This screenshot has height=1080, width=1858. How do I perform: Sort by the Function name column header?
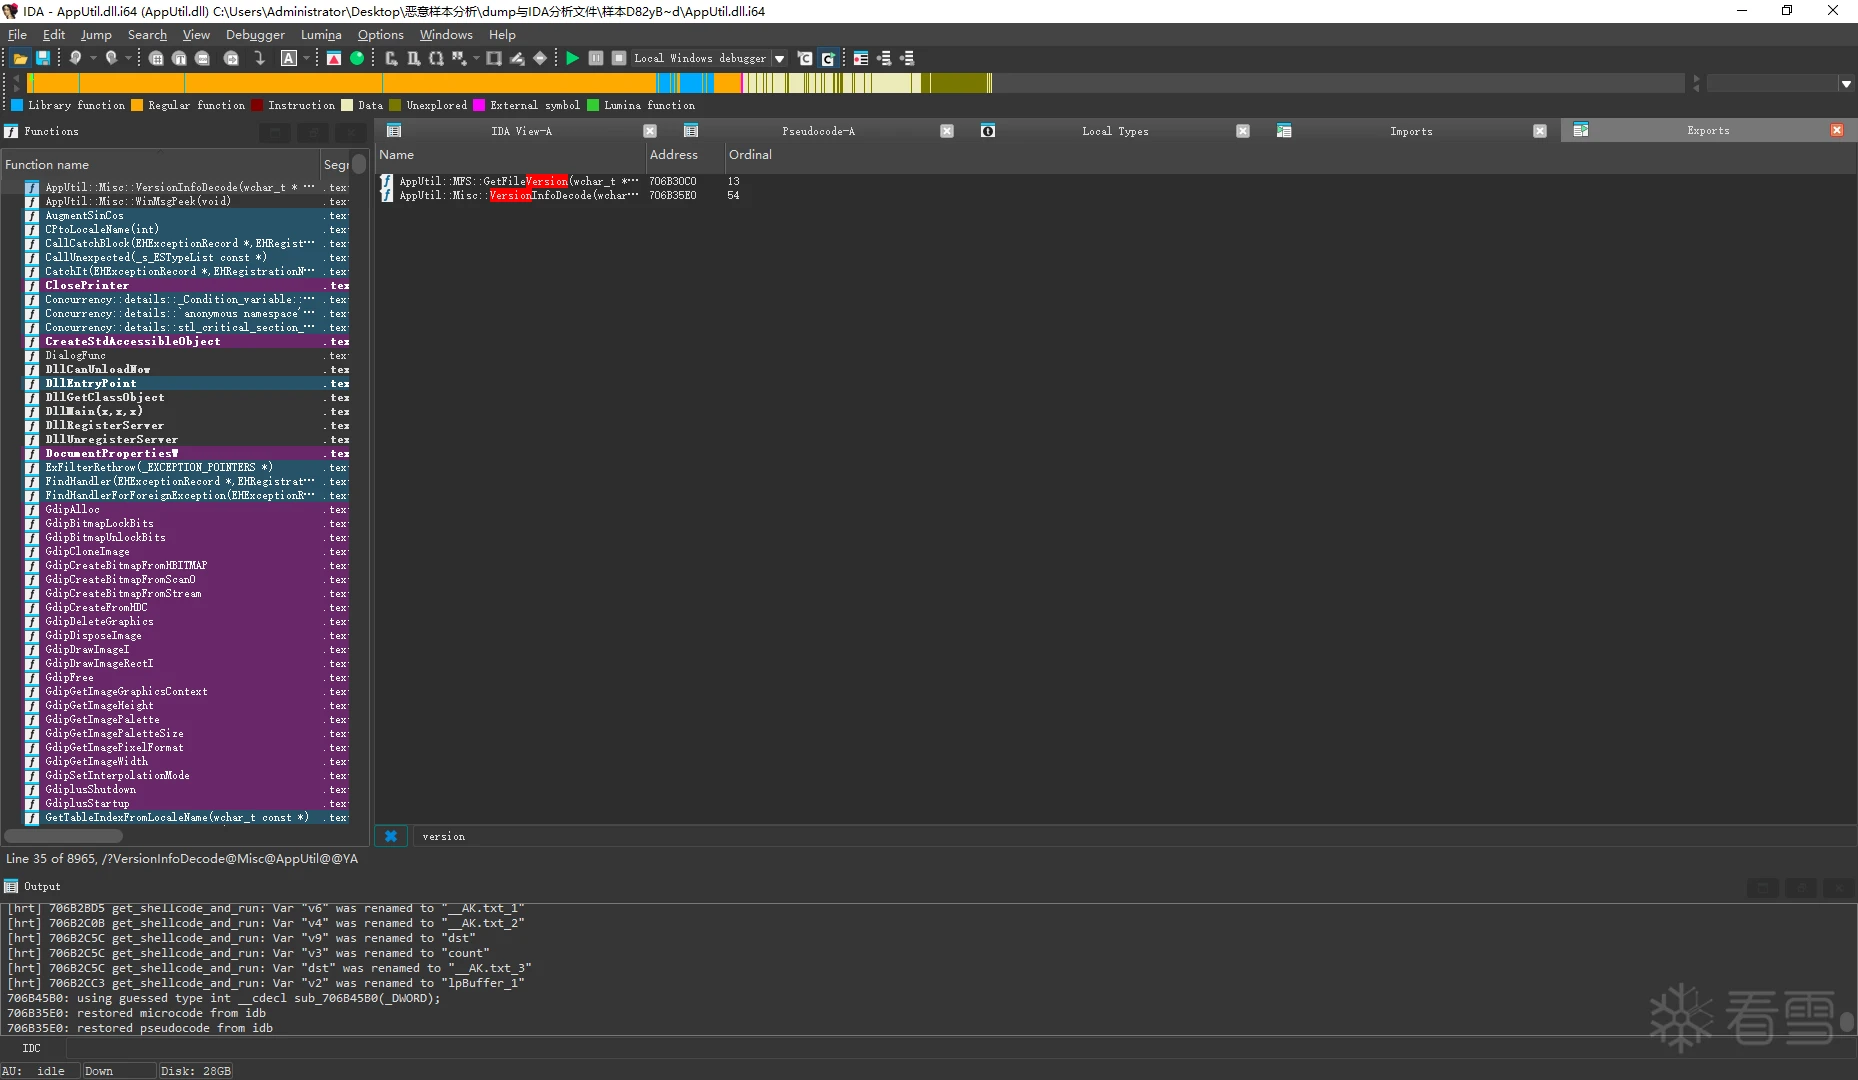click(x=160, y=164)
